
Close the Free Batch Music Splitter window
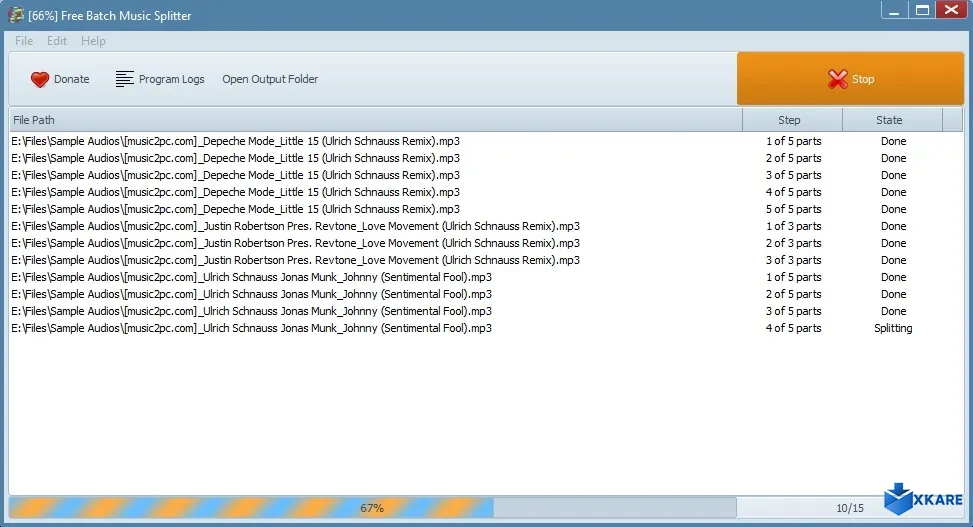pyautogui.click(x=951, y=10)
